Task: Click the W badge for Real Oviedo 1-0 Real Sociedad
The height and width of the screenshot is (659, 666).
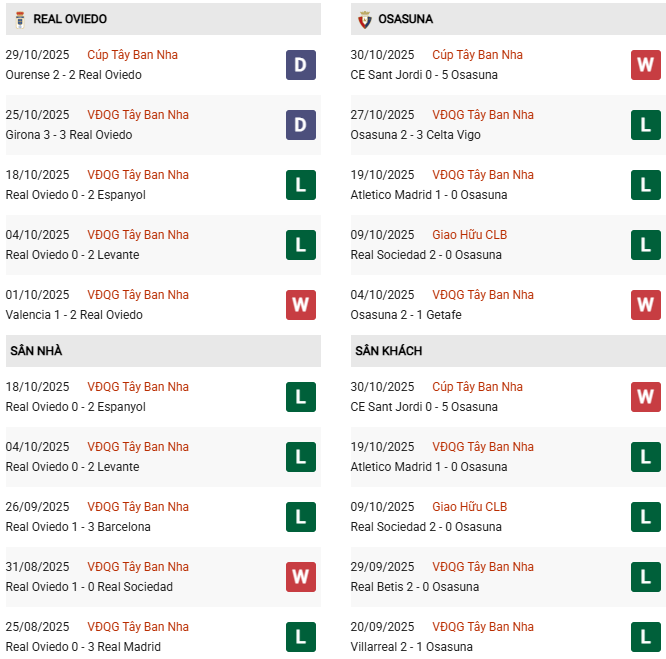Action: click(x=301, y=577)
